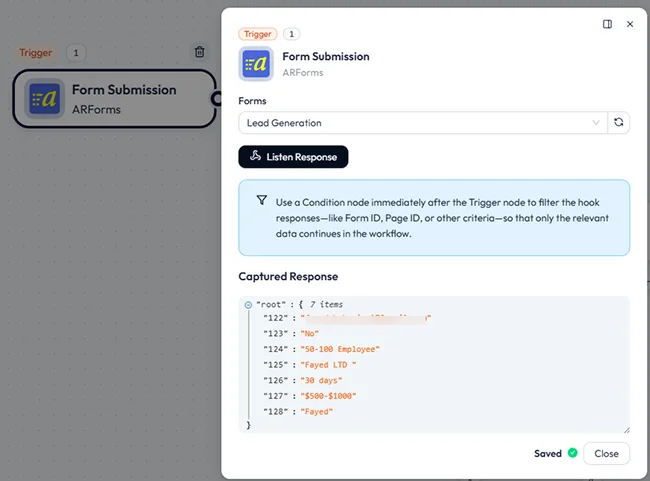
Task: Close the panel with the X icon
Action: (630, 24)
